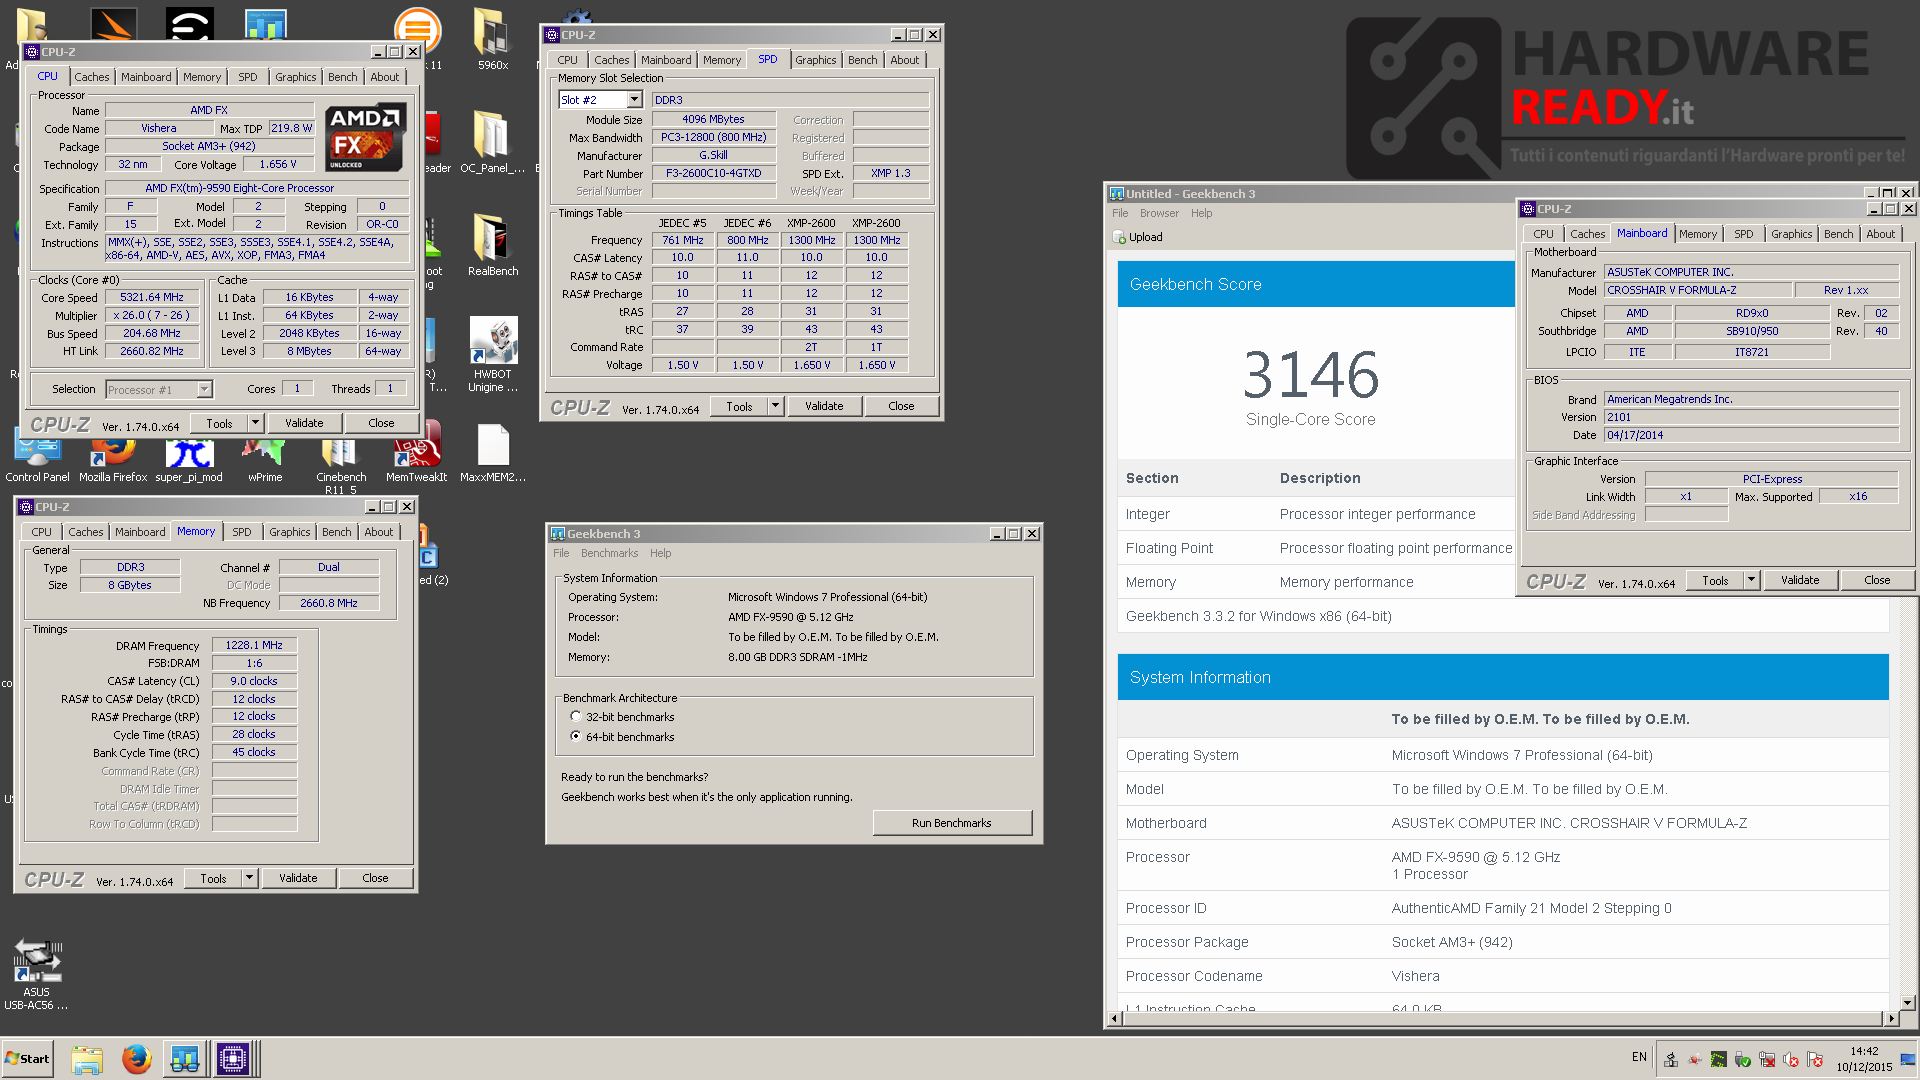This screenshot has height=1080, width=1920.
Task: Select the Integer section row
Action: pyautogui.click(x=1316, y=514)
